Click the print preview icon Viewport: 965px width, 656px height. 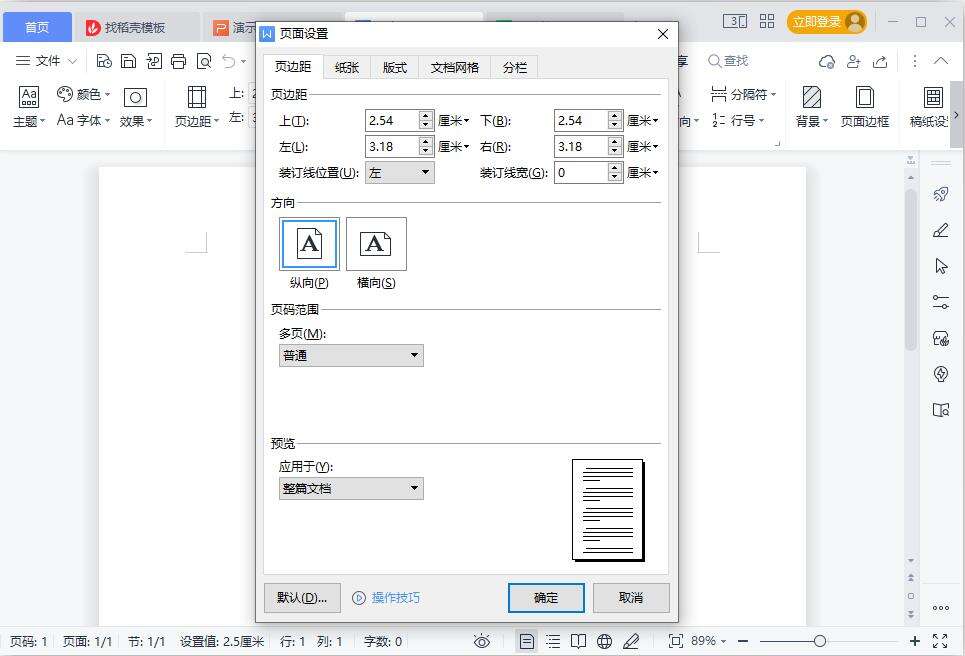coord(204,61)
